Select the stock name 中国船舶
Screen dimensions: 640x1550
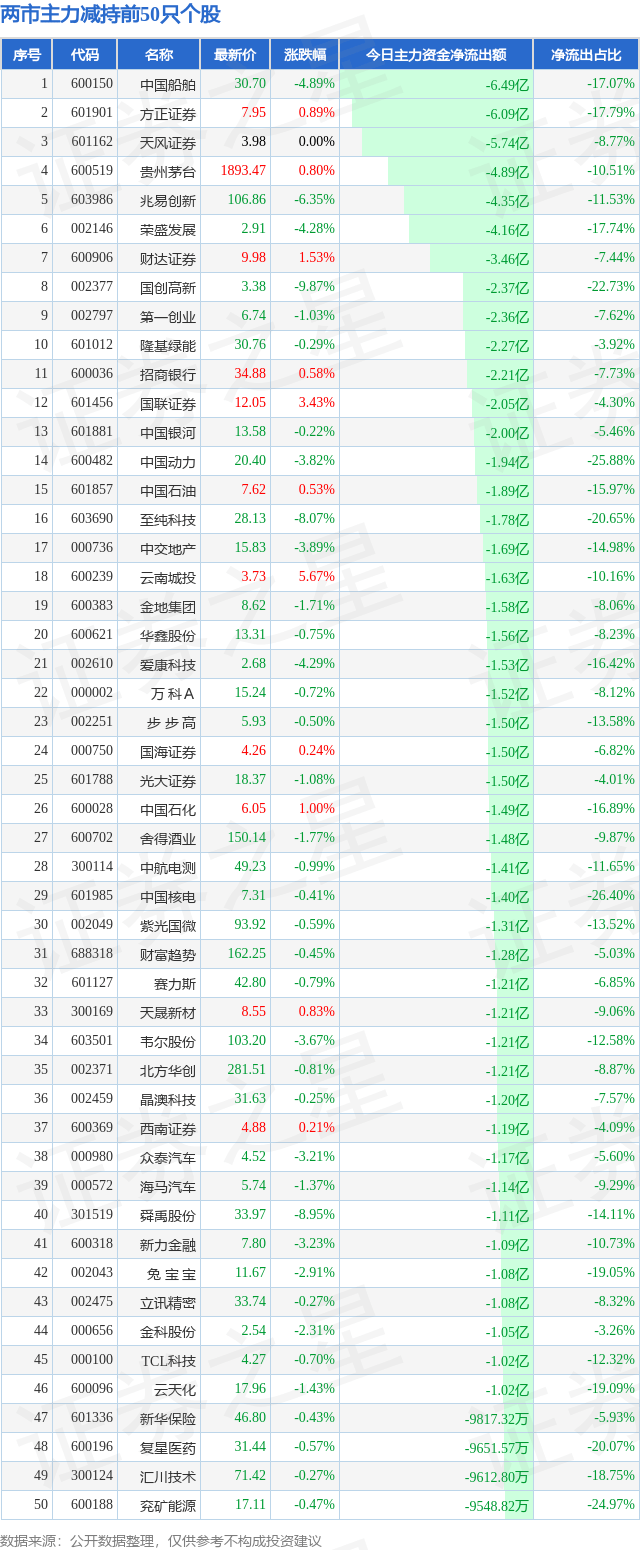click(168, 84)
